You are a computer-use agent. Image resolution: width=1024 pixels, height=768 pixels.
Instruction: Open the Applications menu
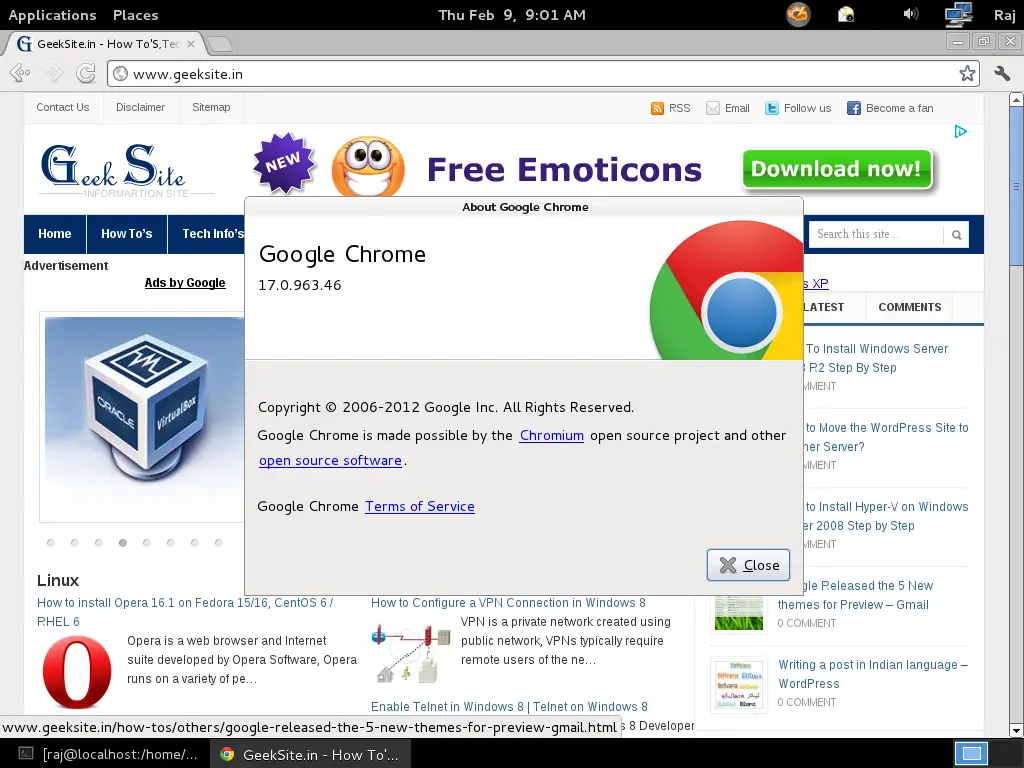52,15
